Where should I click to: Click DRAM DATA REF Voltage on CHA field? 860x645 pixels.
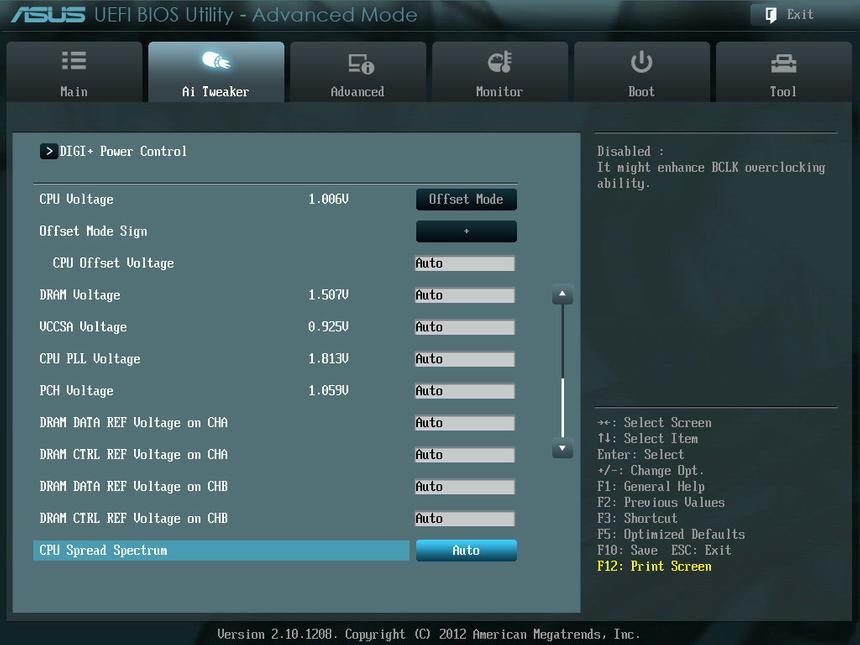(465, 423)
